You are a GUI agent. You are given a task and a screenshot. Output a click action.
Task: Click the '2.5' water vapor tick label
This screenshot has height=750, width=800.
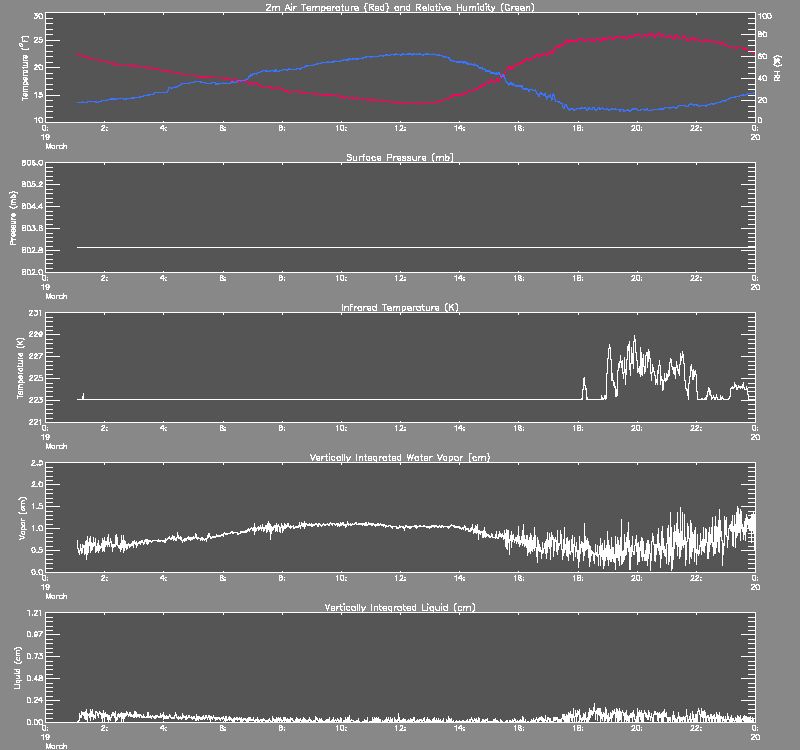point(37,463)
